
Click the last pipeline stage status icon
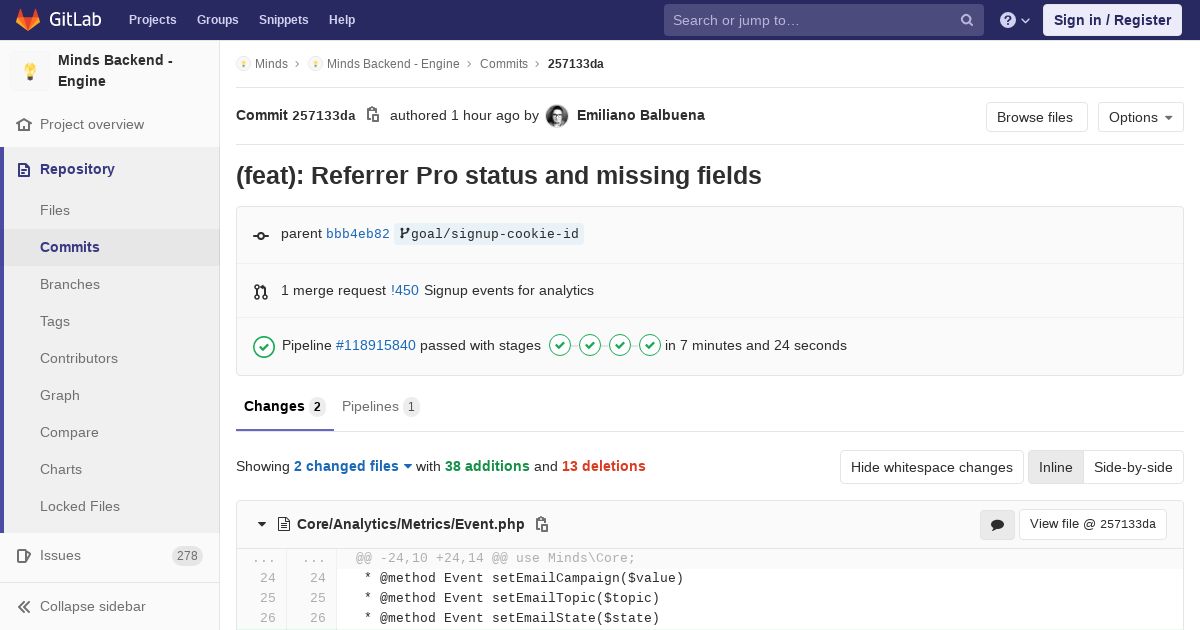point(650,345)
